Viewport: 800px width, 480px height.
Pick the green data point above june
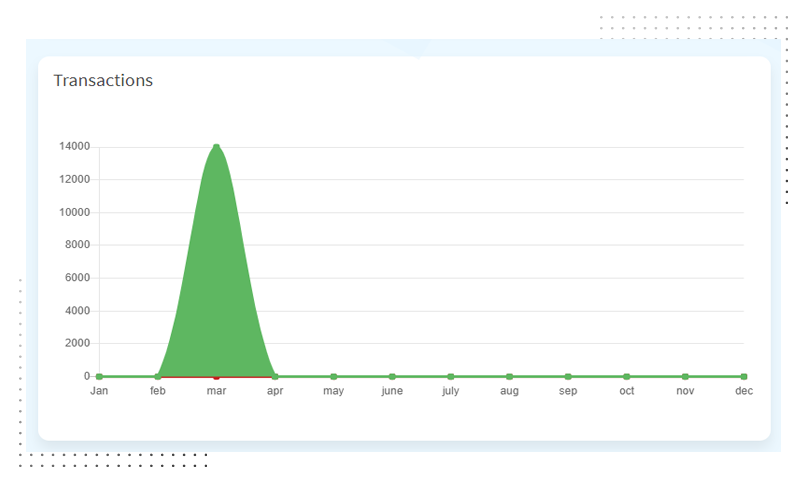pos(392,376)
